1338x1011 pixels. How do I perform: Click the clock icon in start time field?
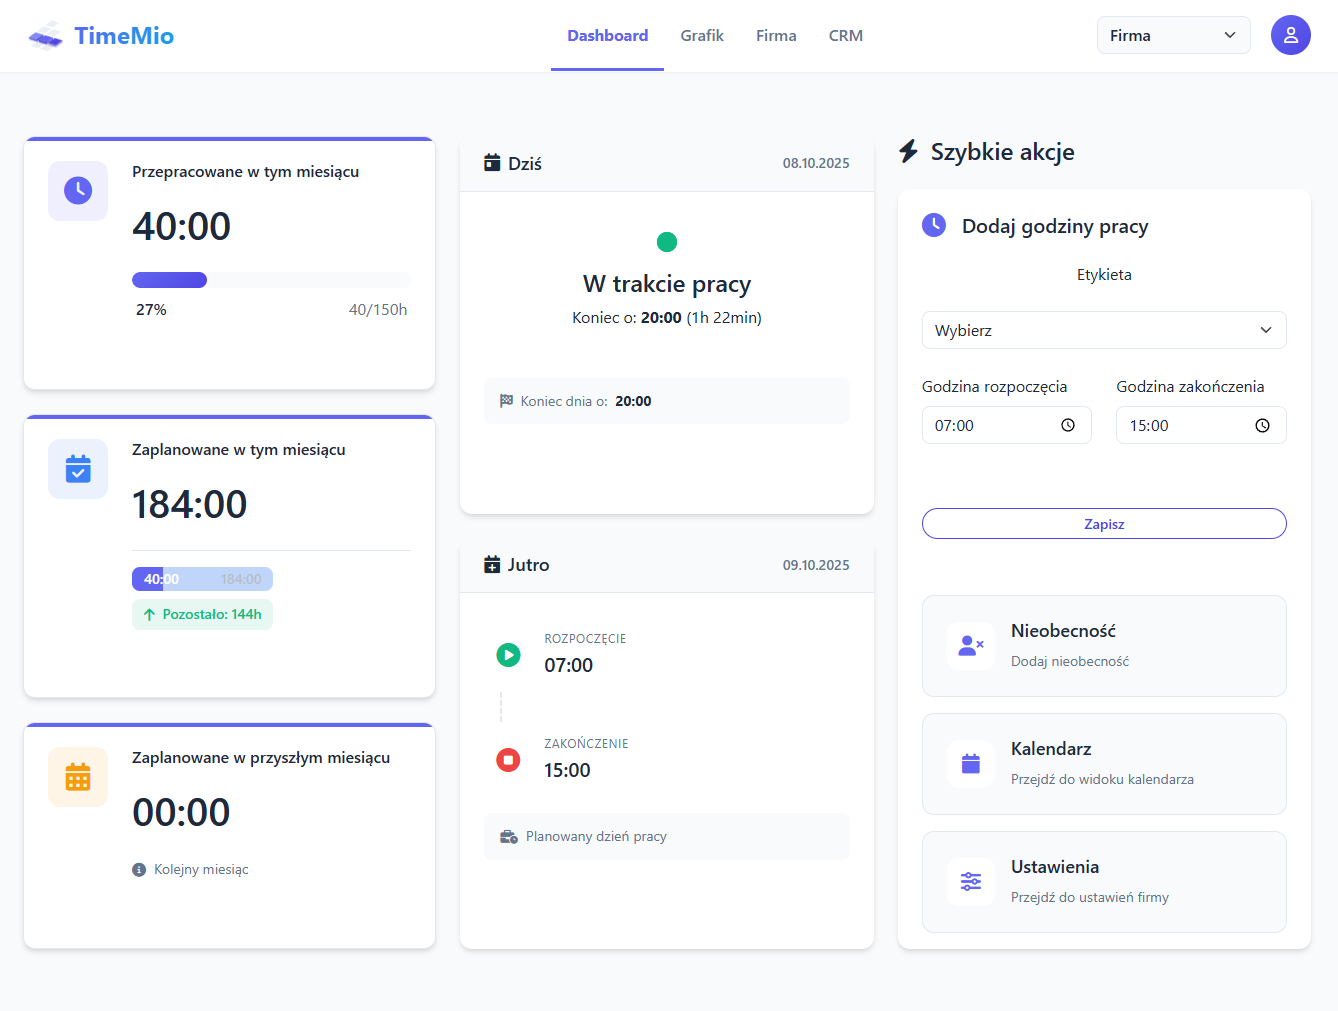1067,425
